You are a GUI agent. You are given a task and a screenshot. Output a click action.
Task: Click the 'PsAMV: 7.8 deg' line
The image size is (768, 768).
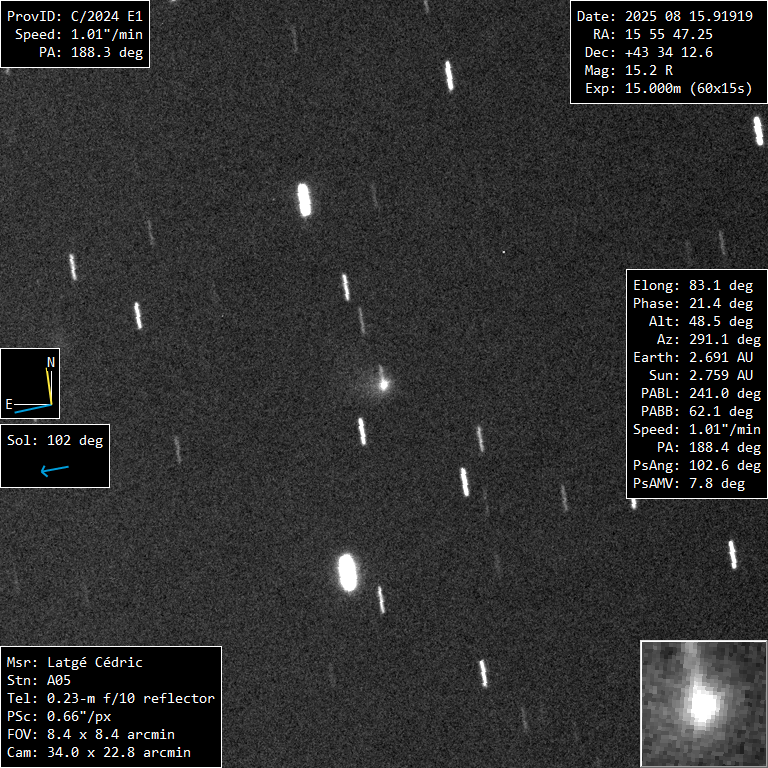[689, 484]
